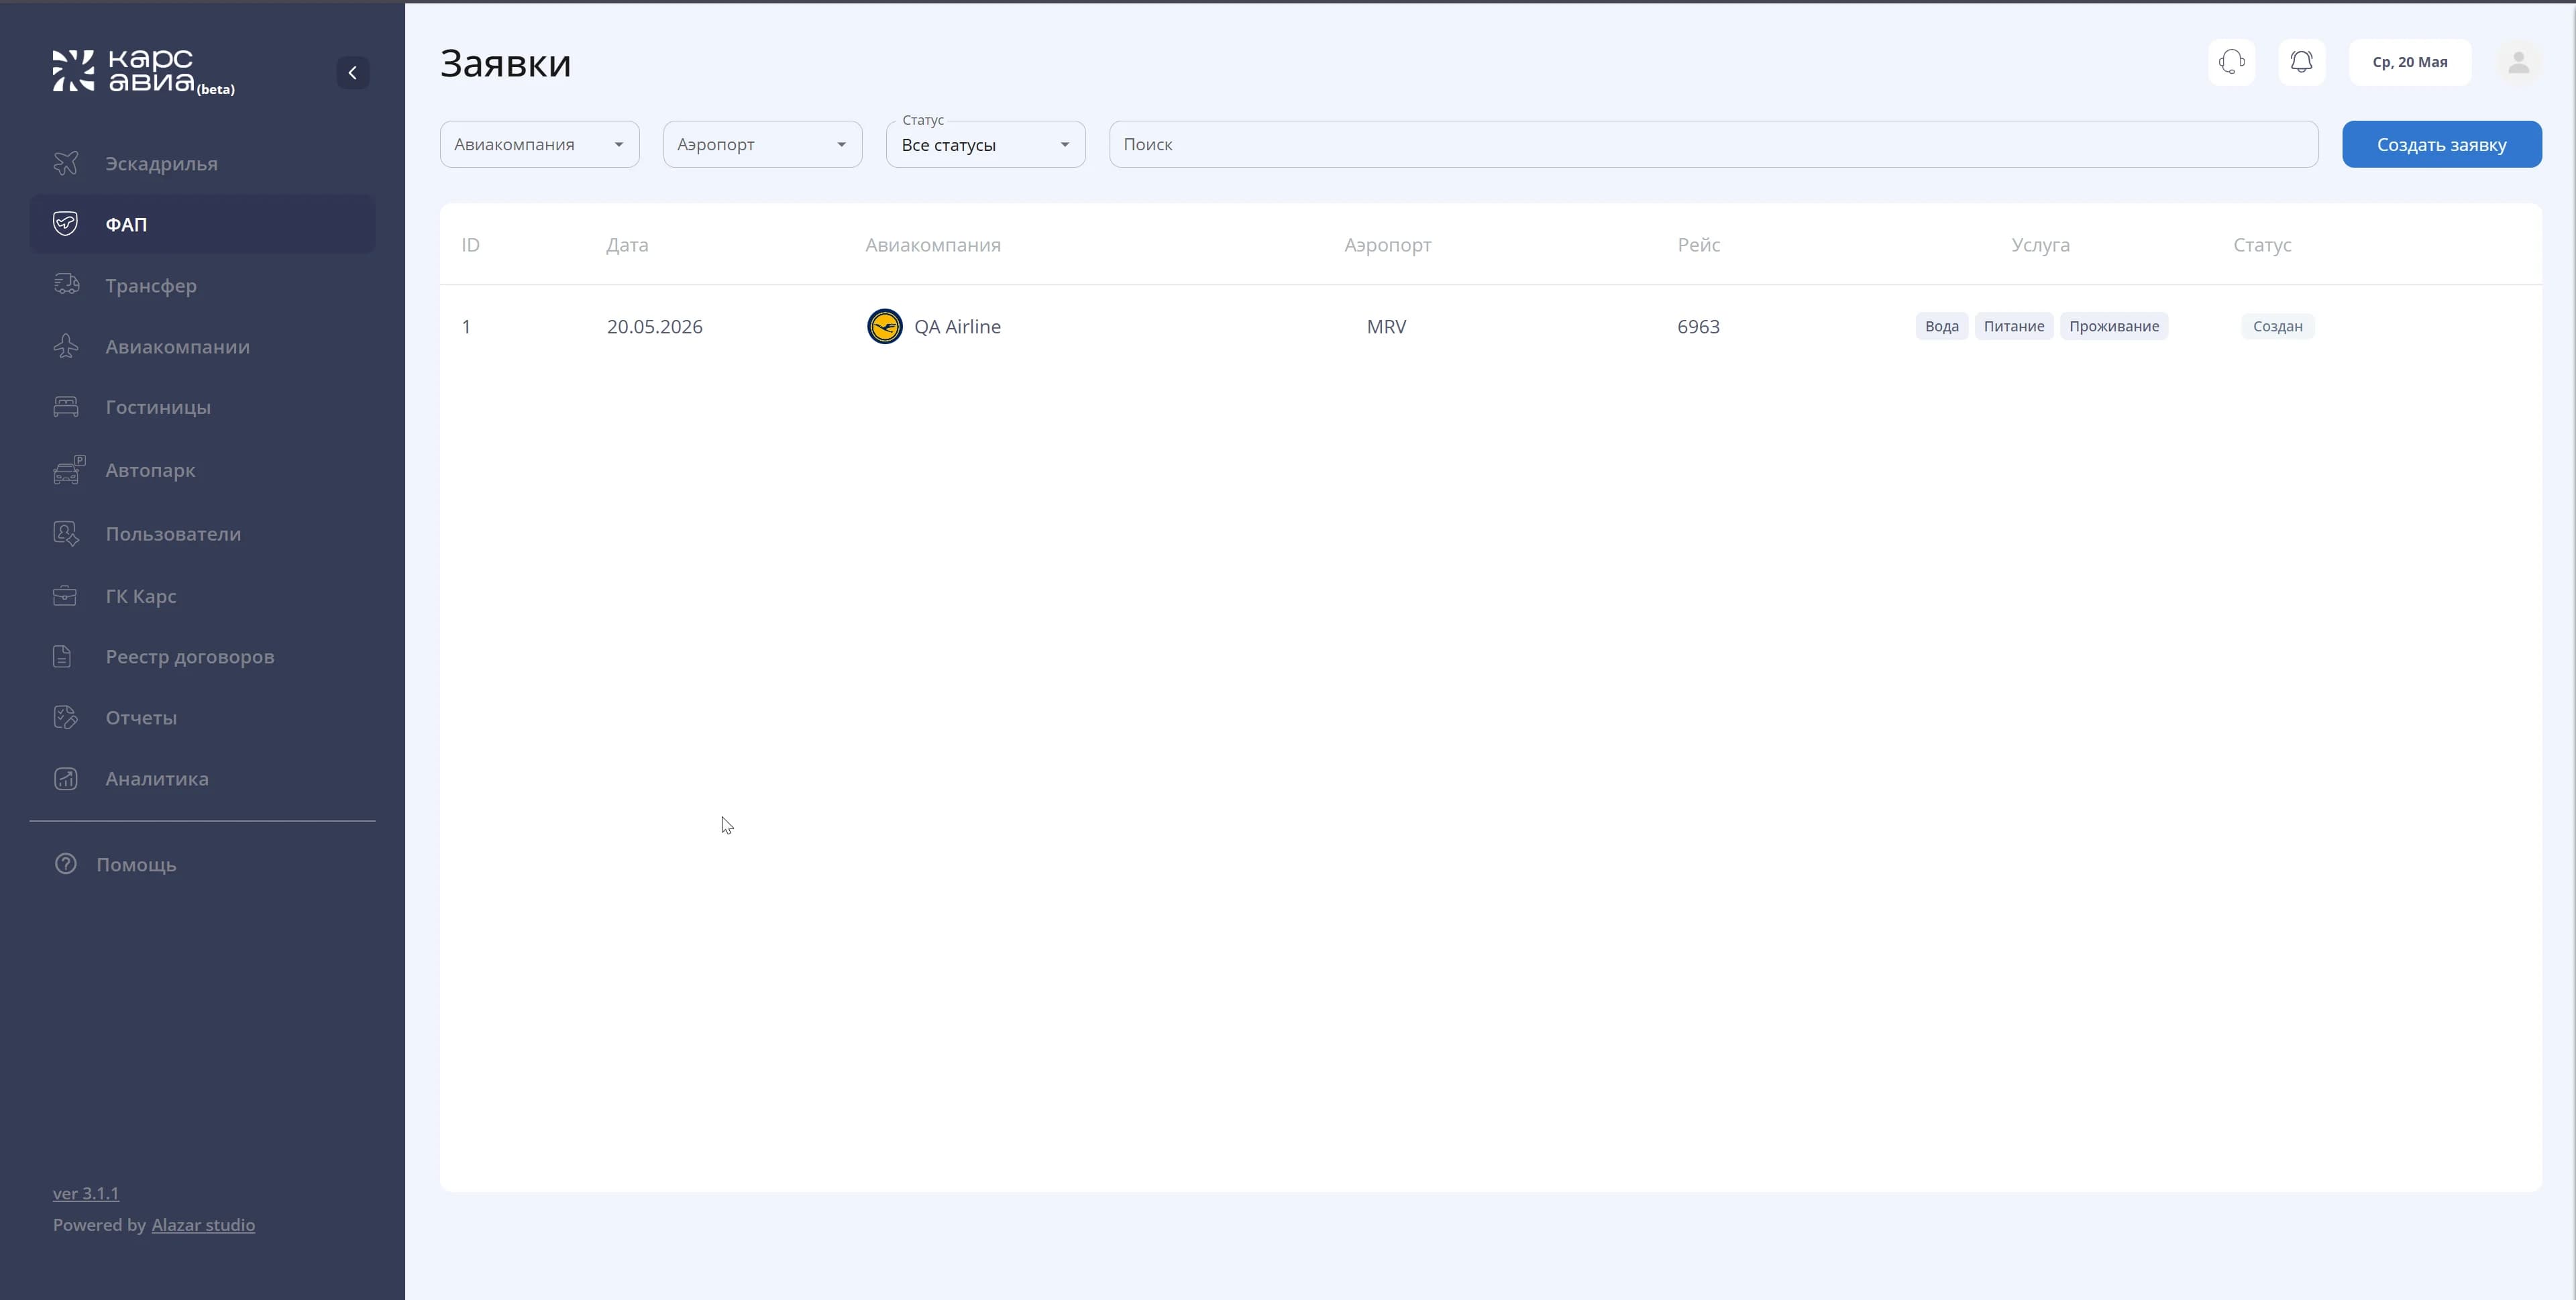Expand the Авиакомпания filter dropdown
Screen dimensions: 2576x1300
coord(539,144)
